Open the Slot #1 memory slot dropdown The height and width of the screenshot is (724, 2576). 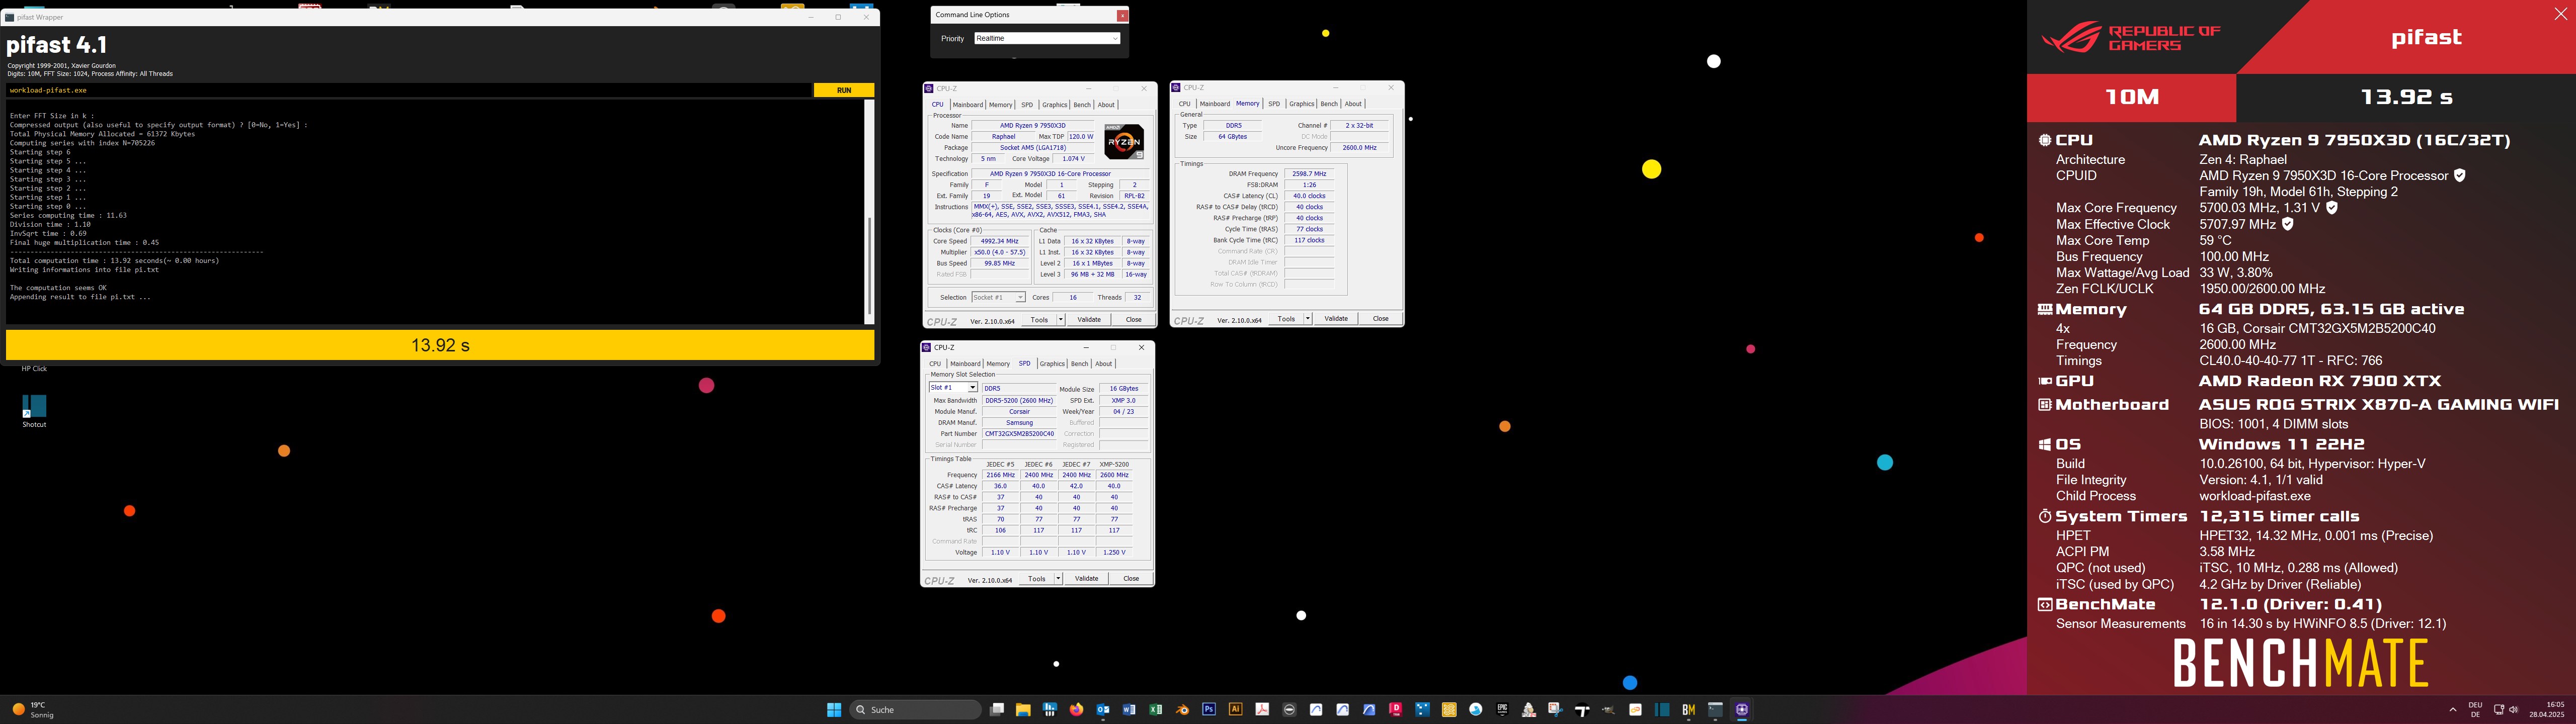click(x=953, y=388)
